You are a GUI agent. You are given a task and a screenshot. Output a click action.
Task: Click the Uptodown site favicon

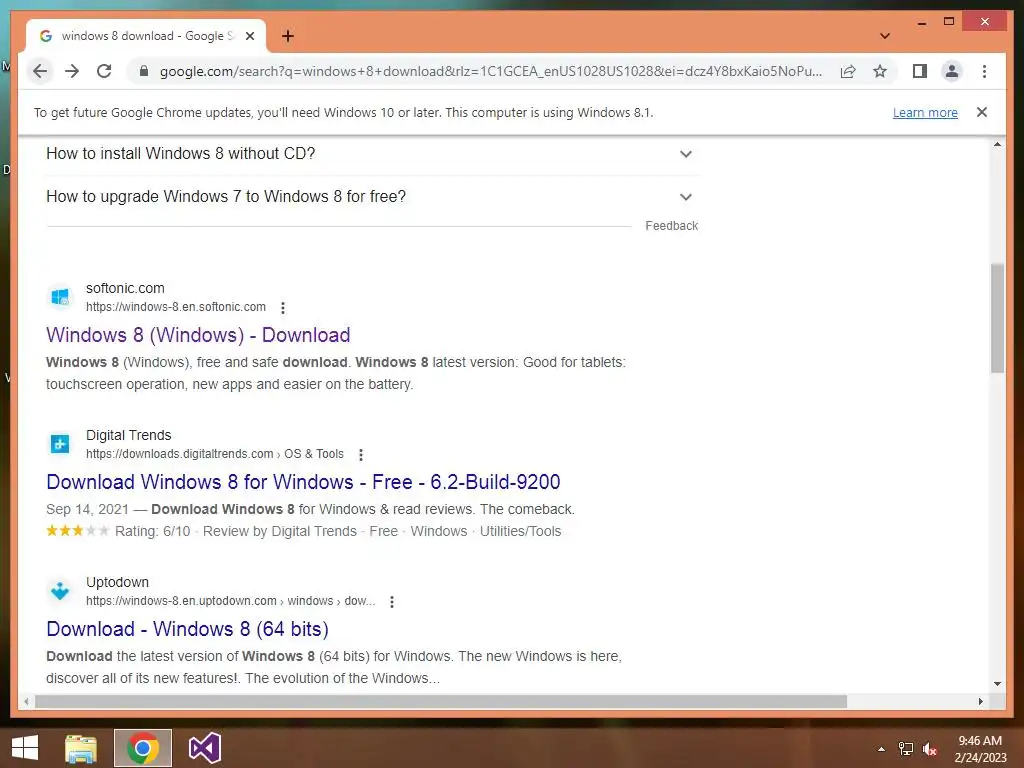(60, 591)
